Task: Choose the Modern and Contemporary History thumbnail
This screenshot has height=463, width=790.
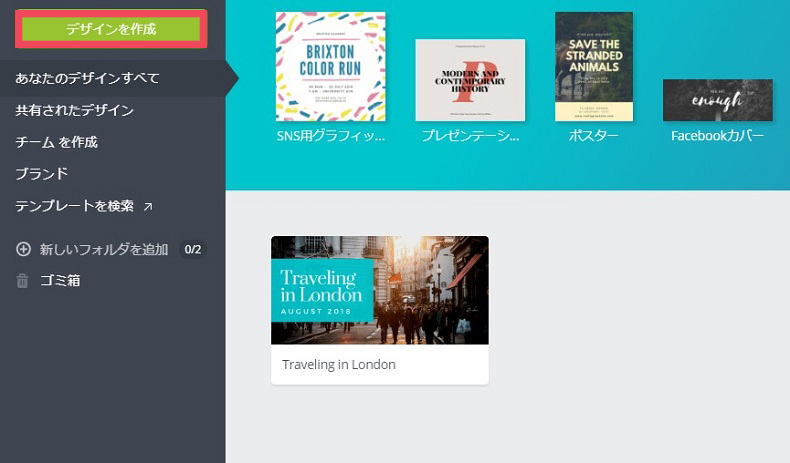Action: (470, 80)
